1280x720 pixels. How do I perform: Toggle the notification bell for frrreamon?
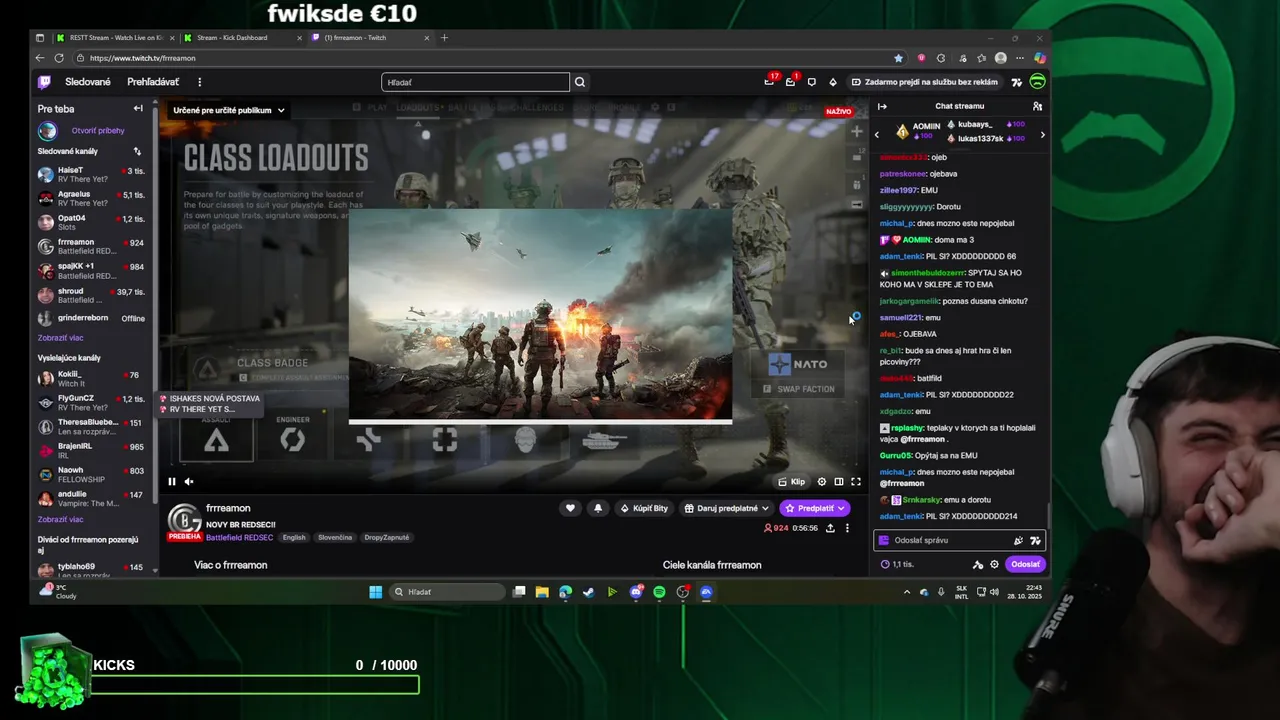[x=598, y=508]
